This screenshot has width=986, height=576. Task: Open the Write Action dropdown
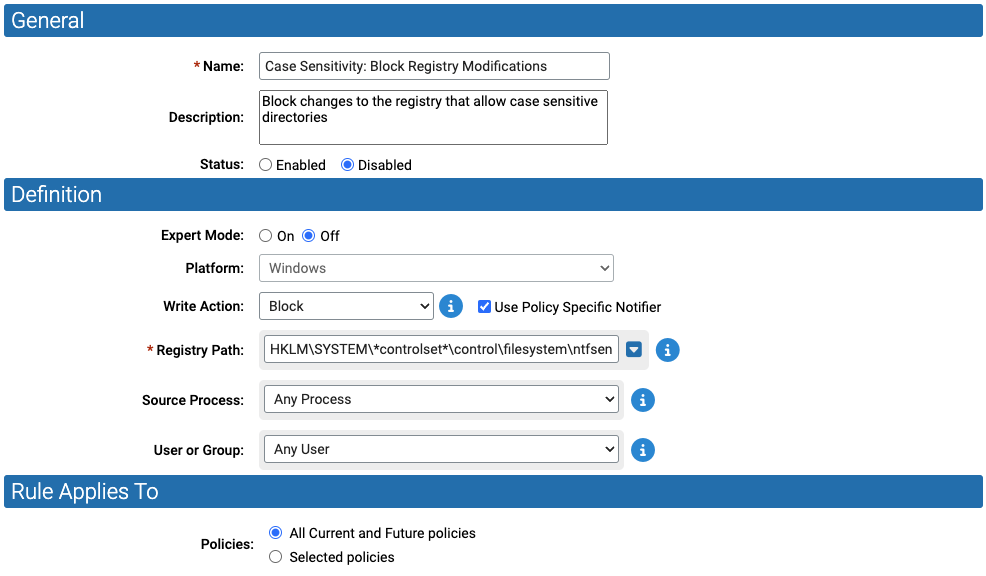(346, 306)
